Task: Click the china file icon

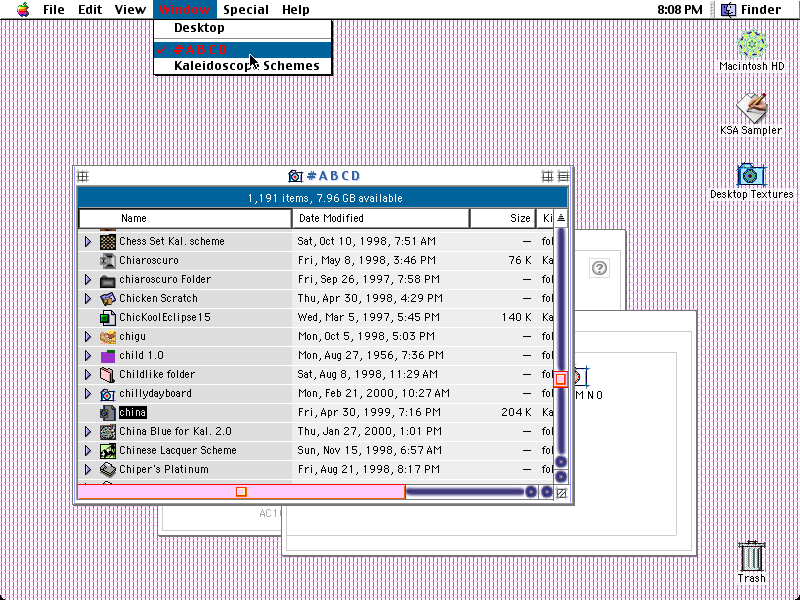Action: pyautogui.click(x=108, y=413)
